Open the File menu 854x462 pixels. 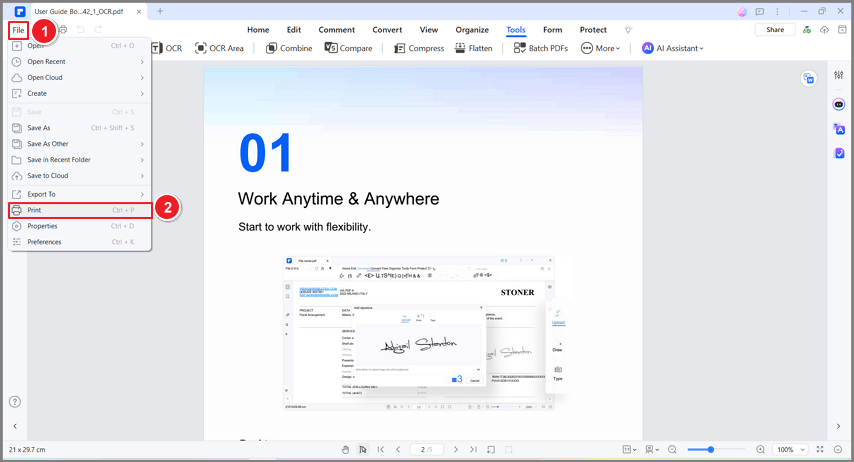[x=19, y=30]
